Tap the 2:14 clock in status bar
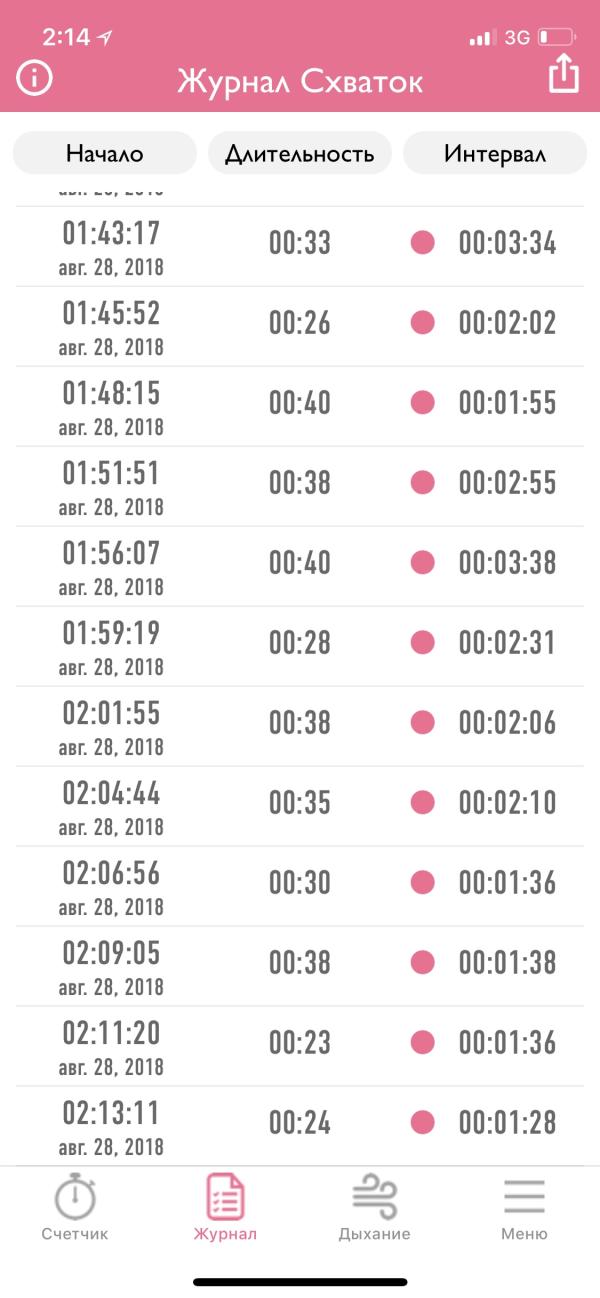Screen dimensions: 600x1298 tap(66, 37)
